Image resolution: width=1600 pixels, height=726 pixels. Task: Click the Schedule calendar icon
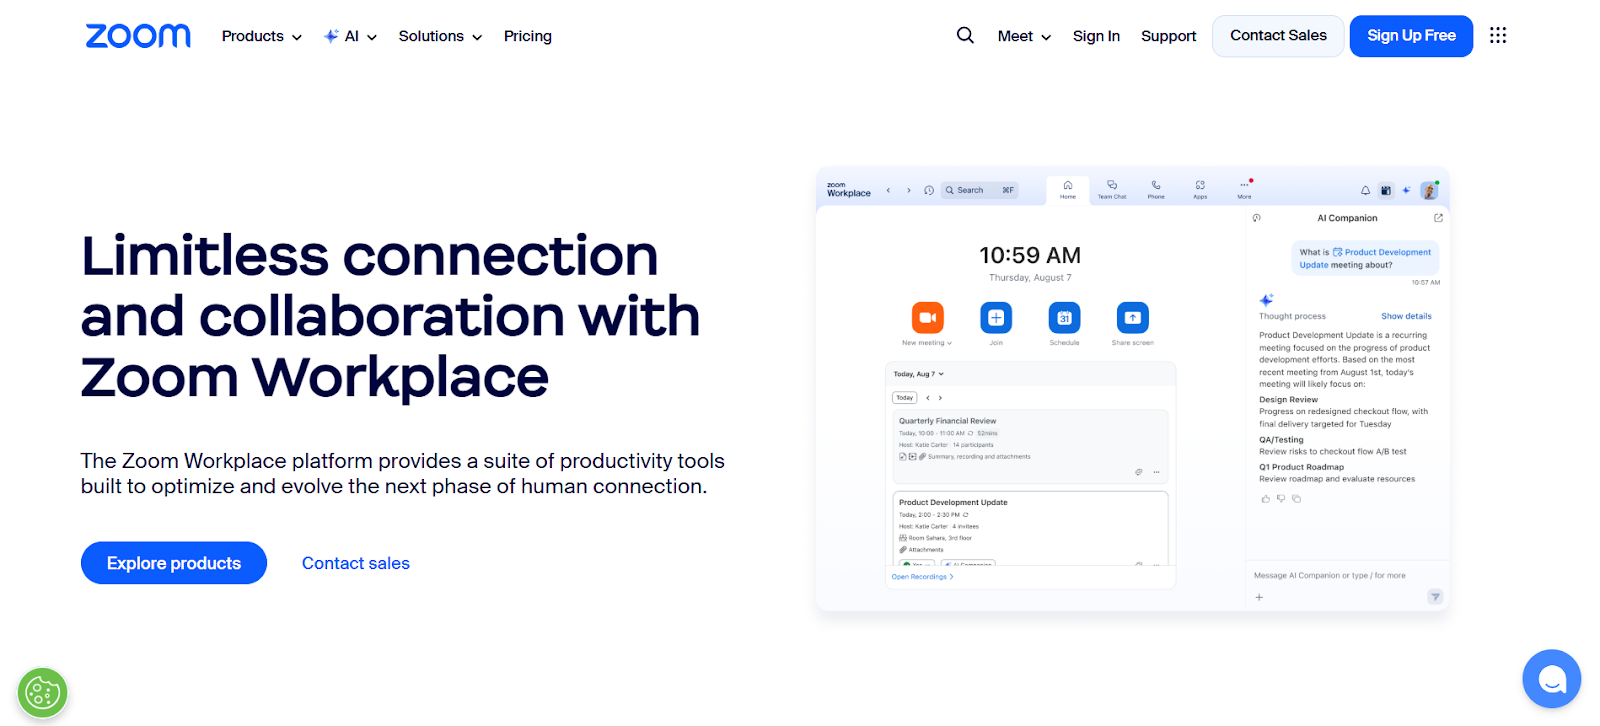tap(1064, 318)
